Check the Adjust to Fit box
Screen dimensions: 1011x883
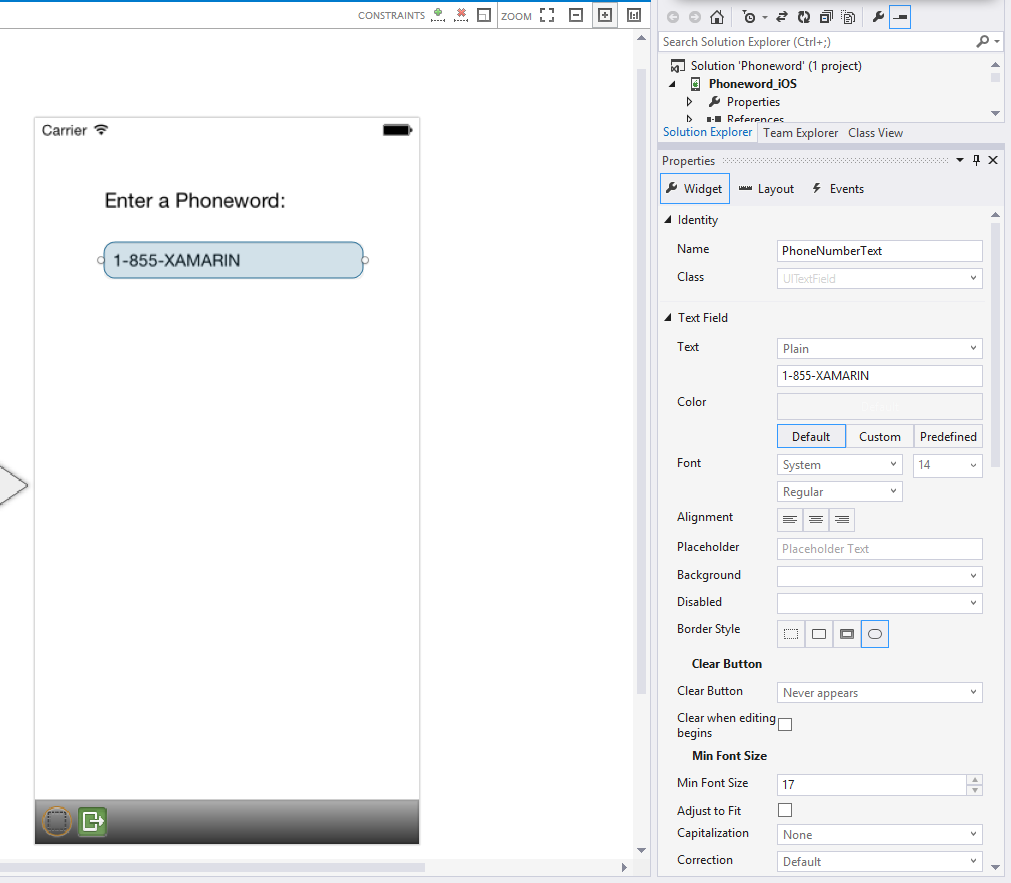click(785, 810)
